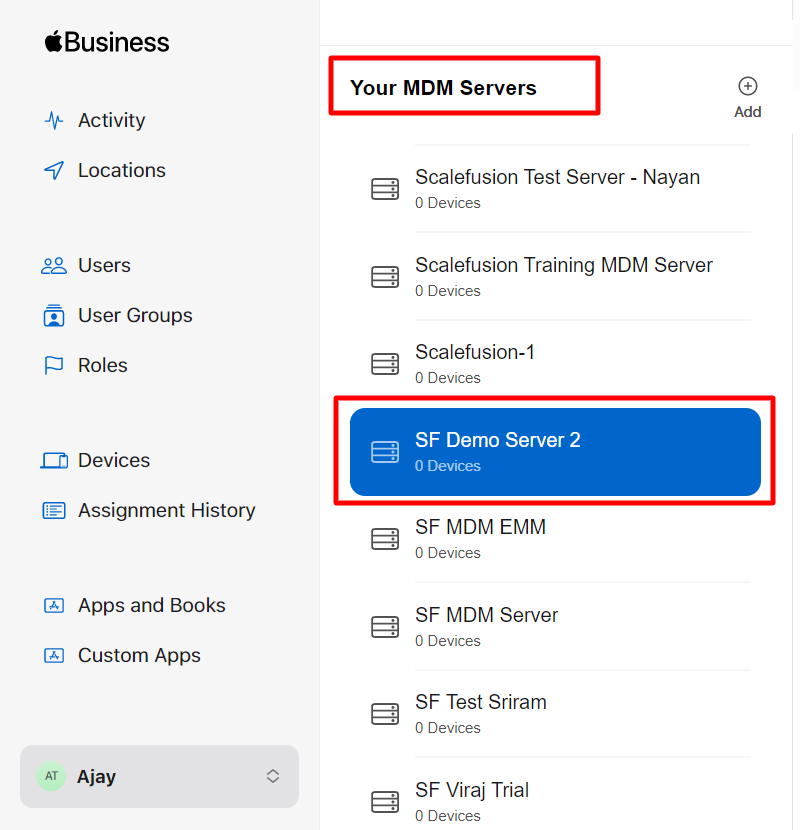Choose the SF MDM Server name
800x830 pixels.
click(x=487, y=615)
